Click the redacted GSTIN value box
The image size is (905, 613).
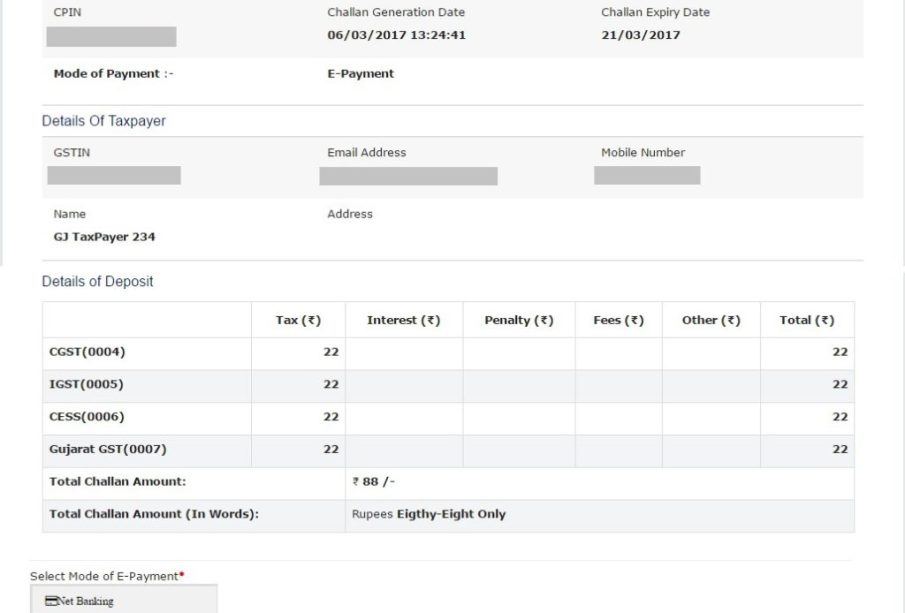[114, 175]
